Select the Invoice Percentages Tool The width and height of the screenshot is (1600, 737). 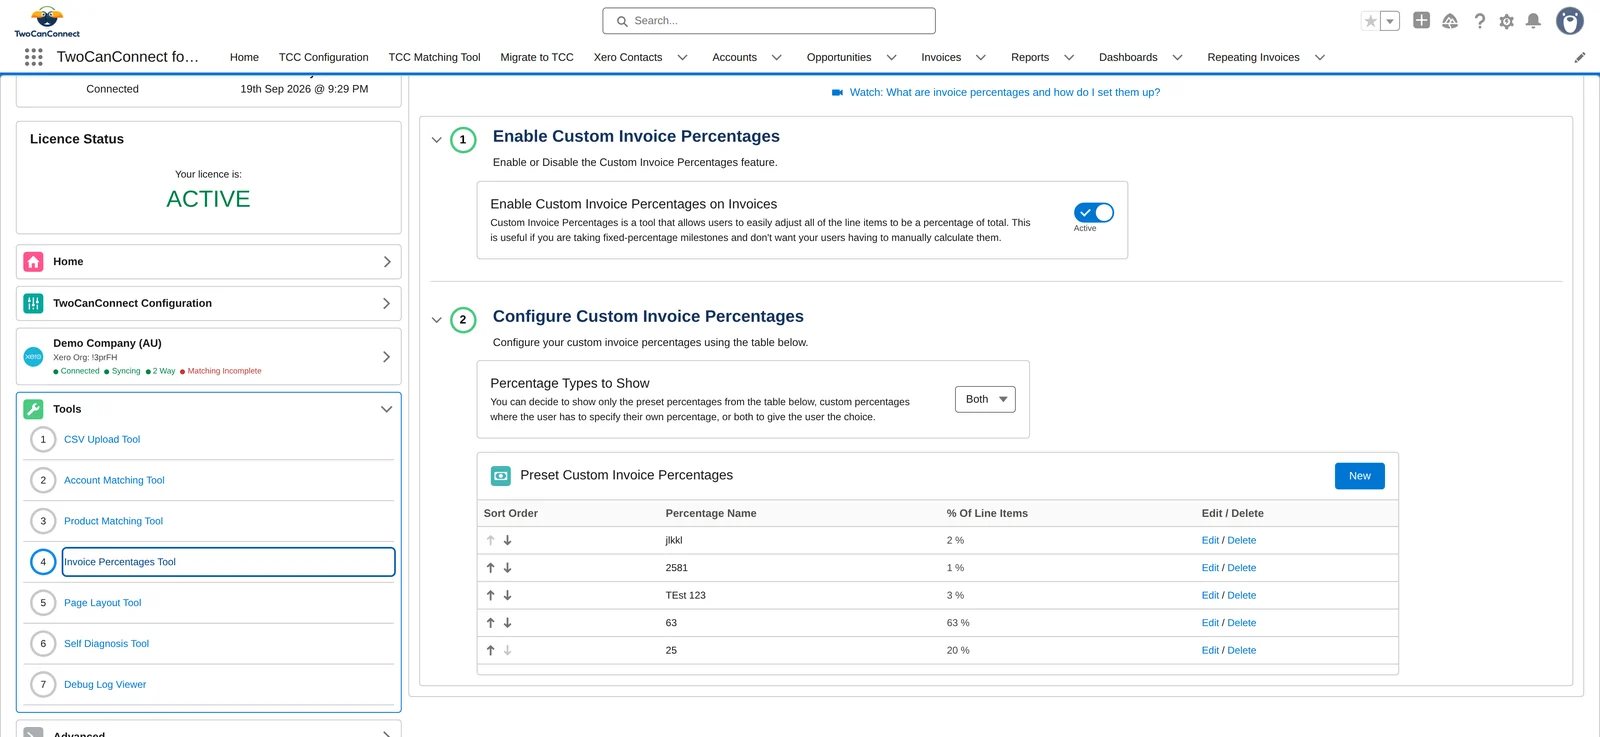(x=228, y=562)
